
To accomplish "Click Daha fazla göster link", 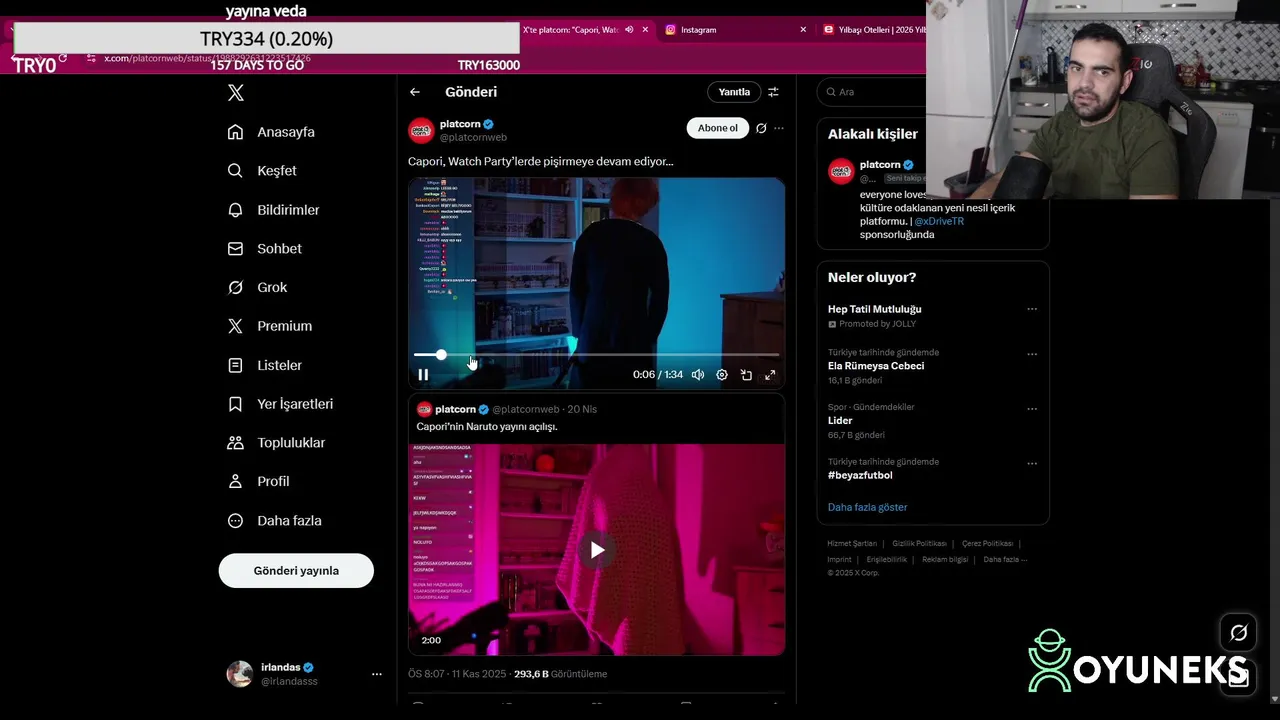I will click(867, 507).
